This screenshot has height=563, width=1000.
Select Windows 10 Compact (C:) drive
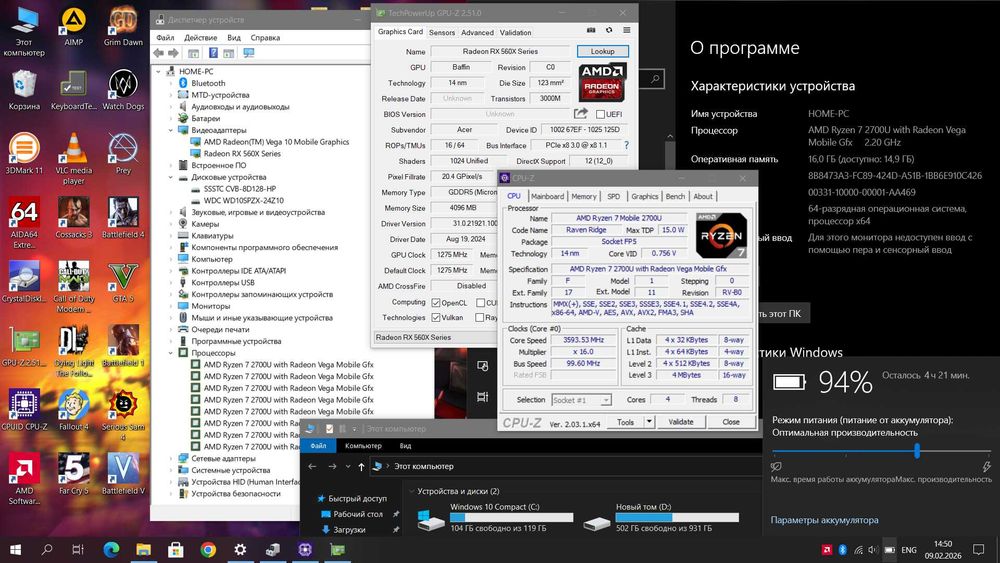point(495,517)
